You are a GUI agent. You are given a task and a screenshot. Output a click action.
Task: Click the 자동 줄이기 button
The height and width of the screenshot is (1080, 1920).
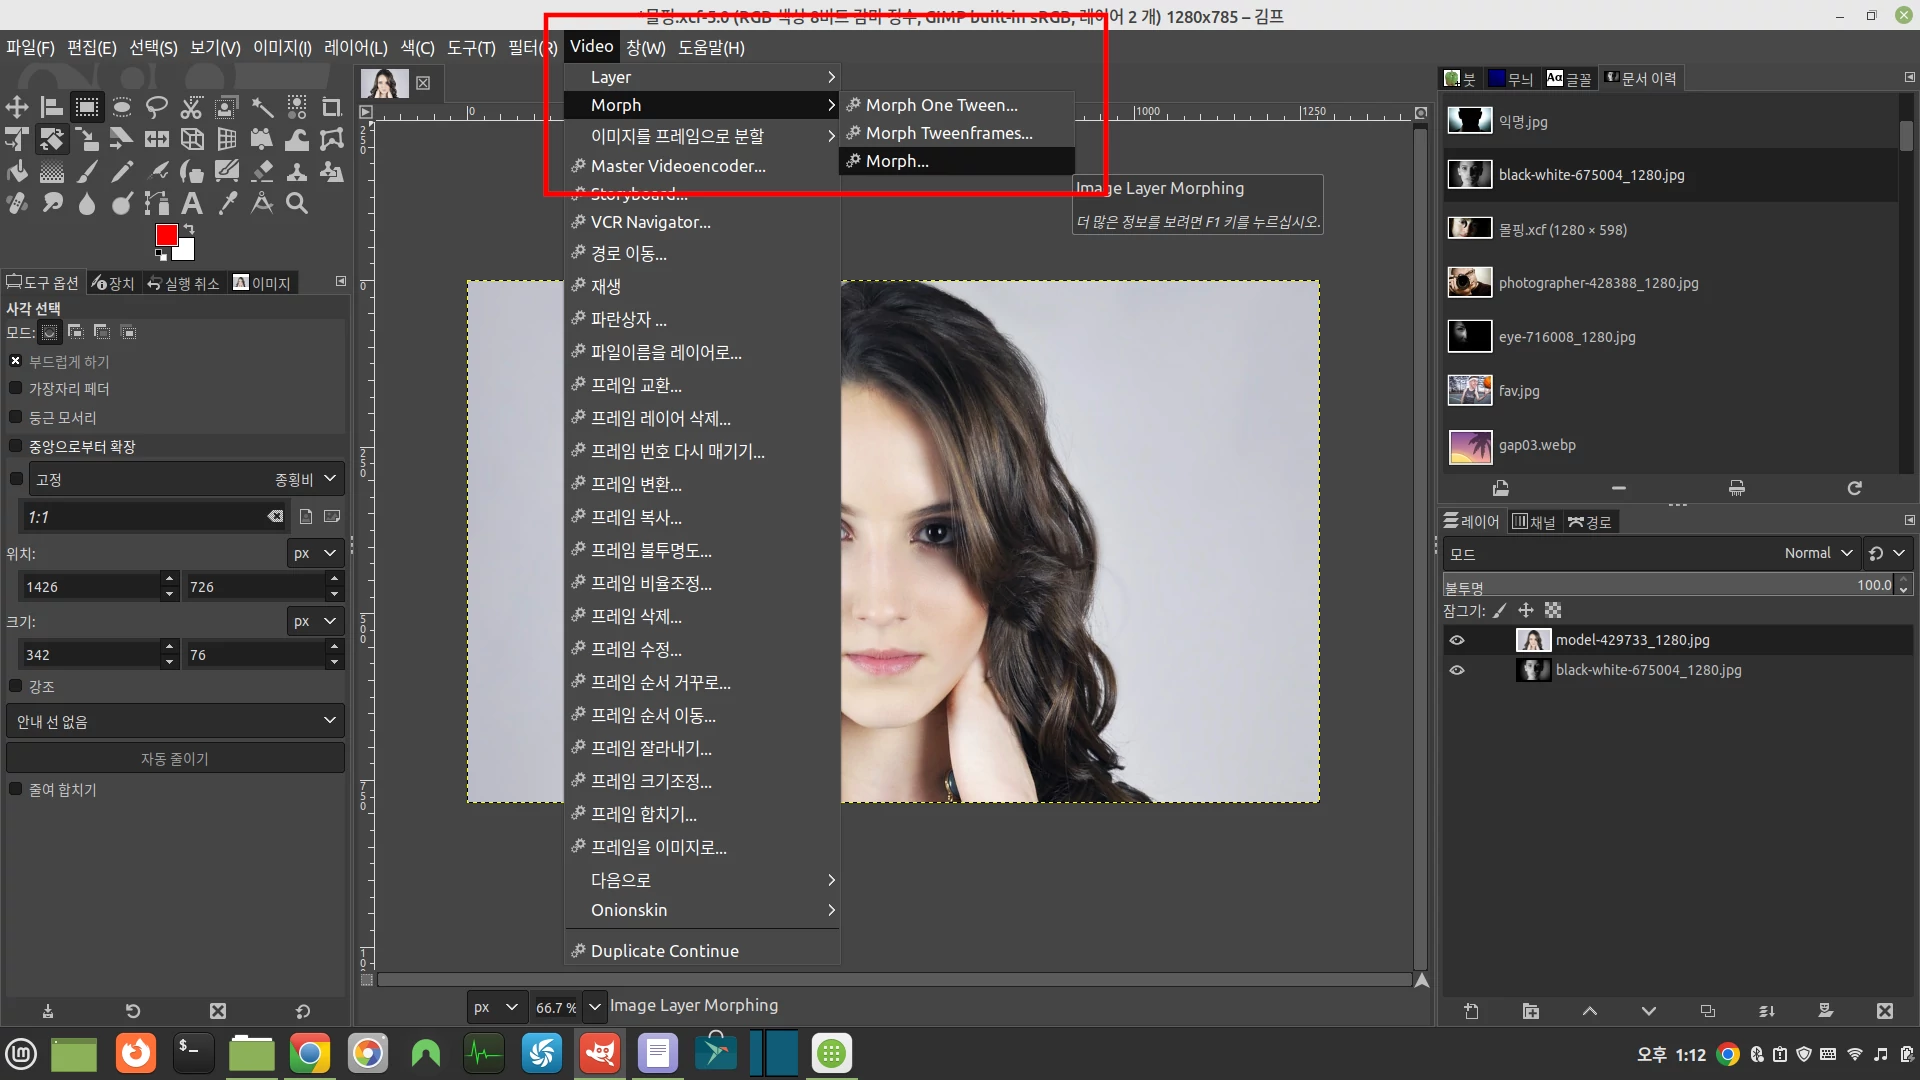pyautogui.click(x=175, y=759)
